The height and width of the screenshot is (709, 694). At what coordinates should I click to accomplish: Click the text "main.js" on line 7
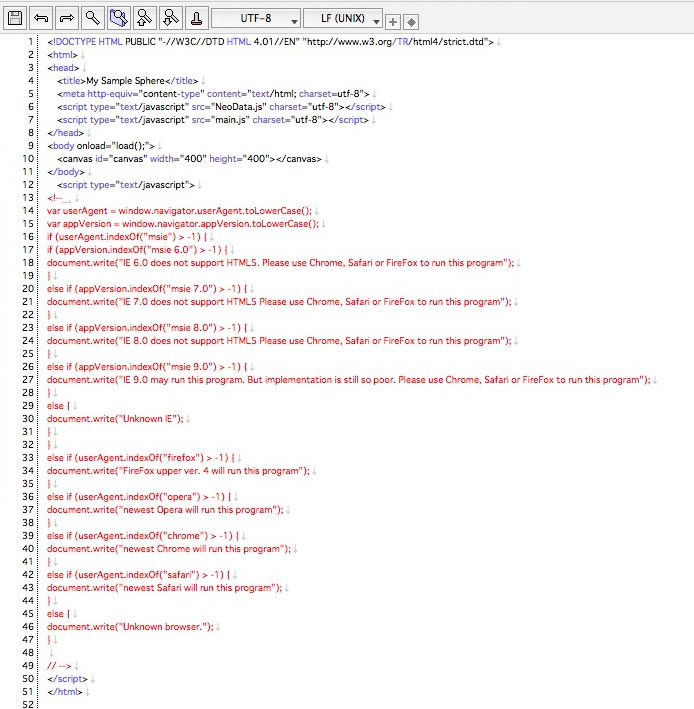point(230,120)
